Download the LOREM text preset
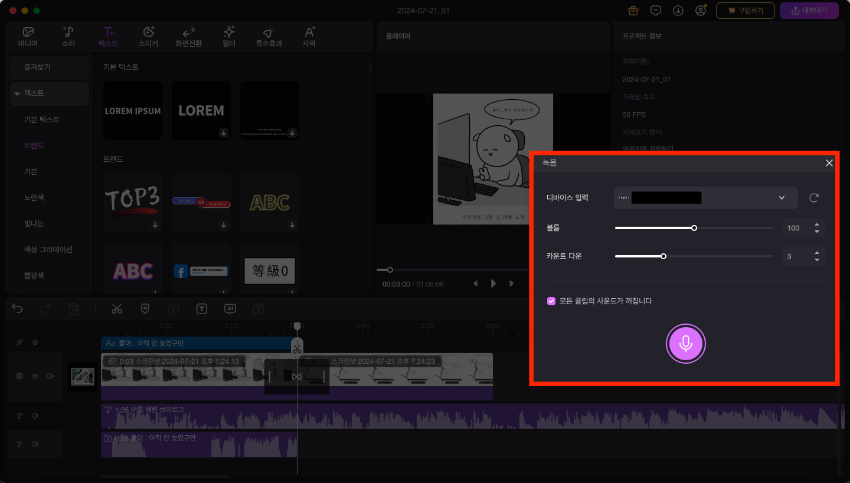The height and width of the screenshot is (483, 850). coord(223,133)
